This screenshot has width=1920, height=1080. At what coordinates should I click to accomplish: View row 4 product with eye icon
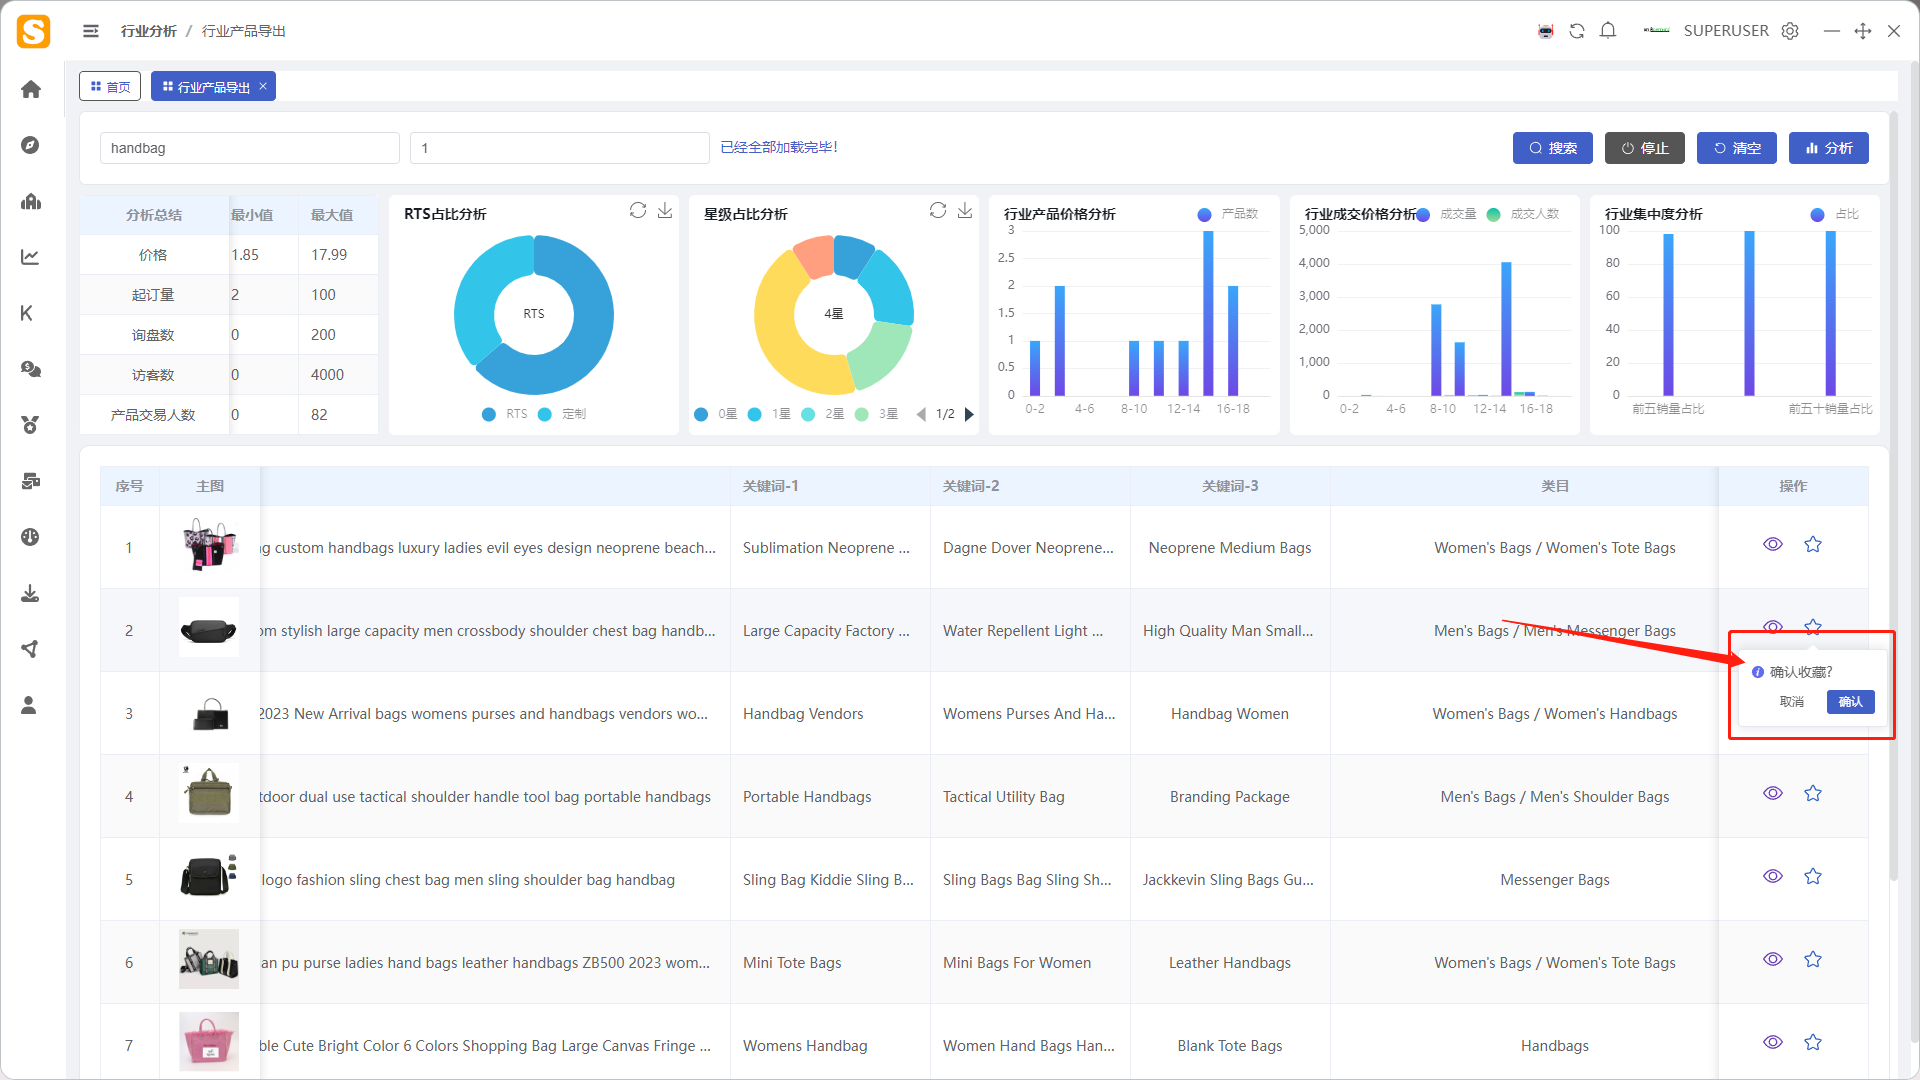(1773, 793)
